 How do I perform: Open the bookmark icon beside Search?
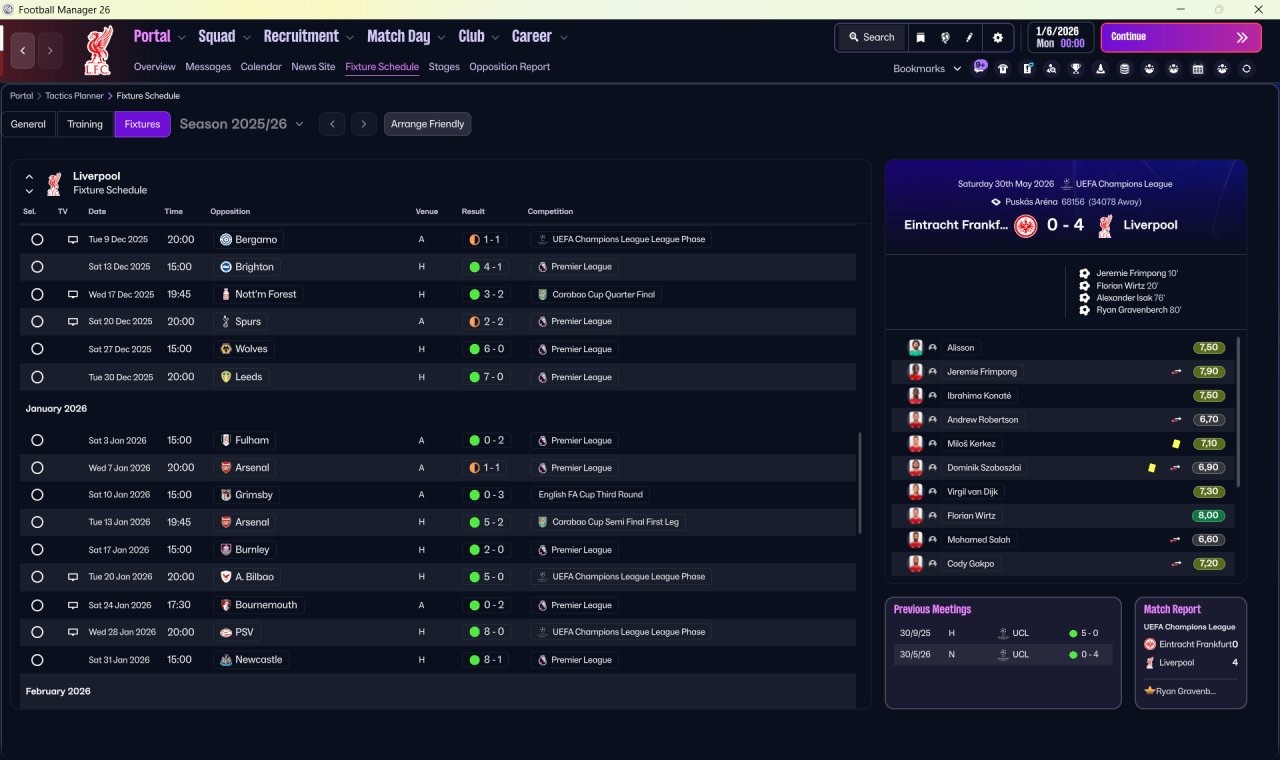point(920,37)
